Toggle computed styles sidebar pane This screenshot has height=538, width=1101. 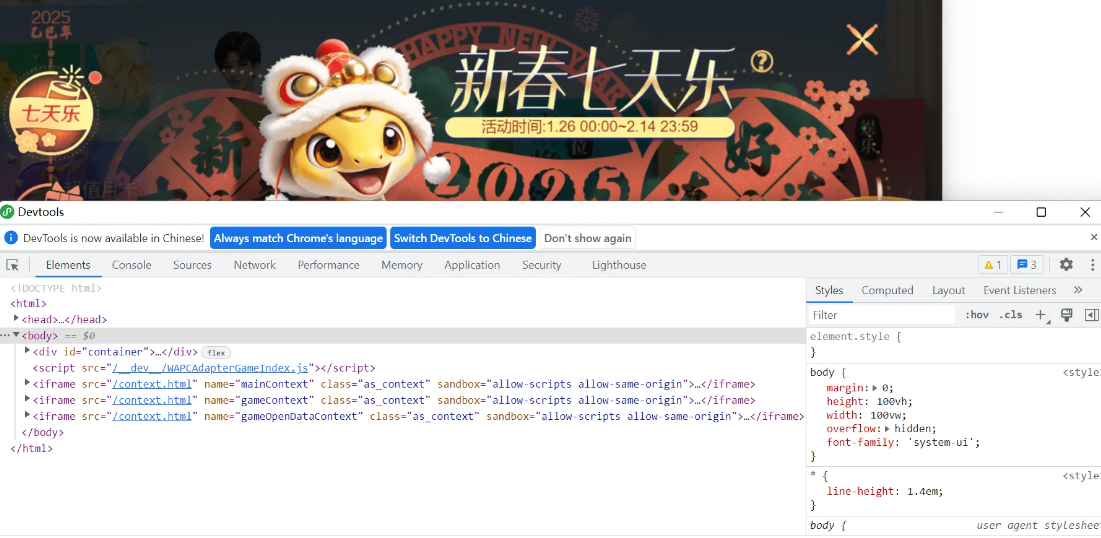coord(1092,315)
